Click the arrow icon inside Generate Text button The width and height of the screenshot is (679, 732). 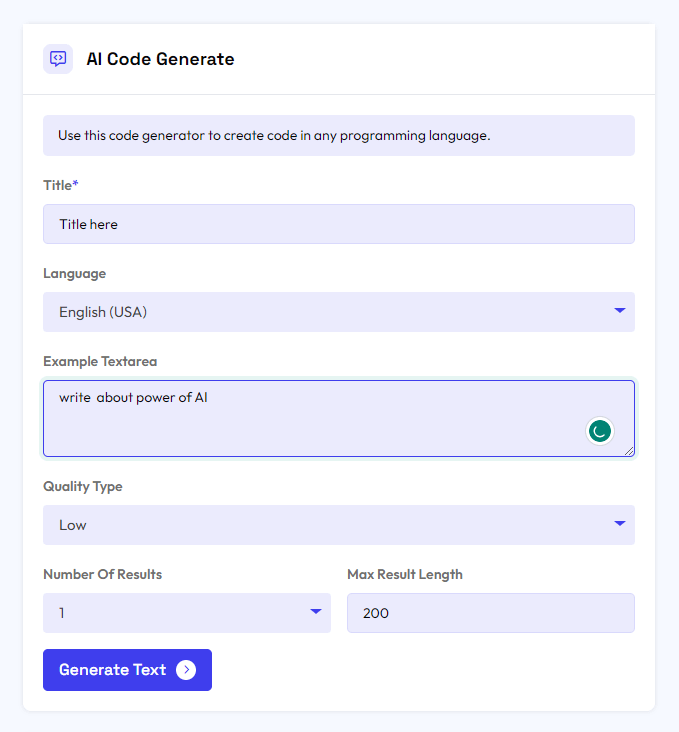(186, 670)
